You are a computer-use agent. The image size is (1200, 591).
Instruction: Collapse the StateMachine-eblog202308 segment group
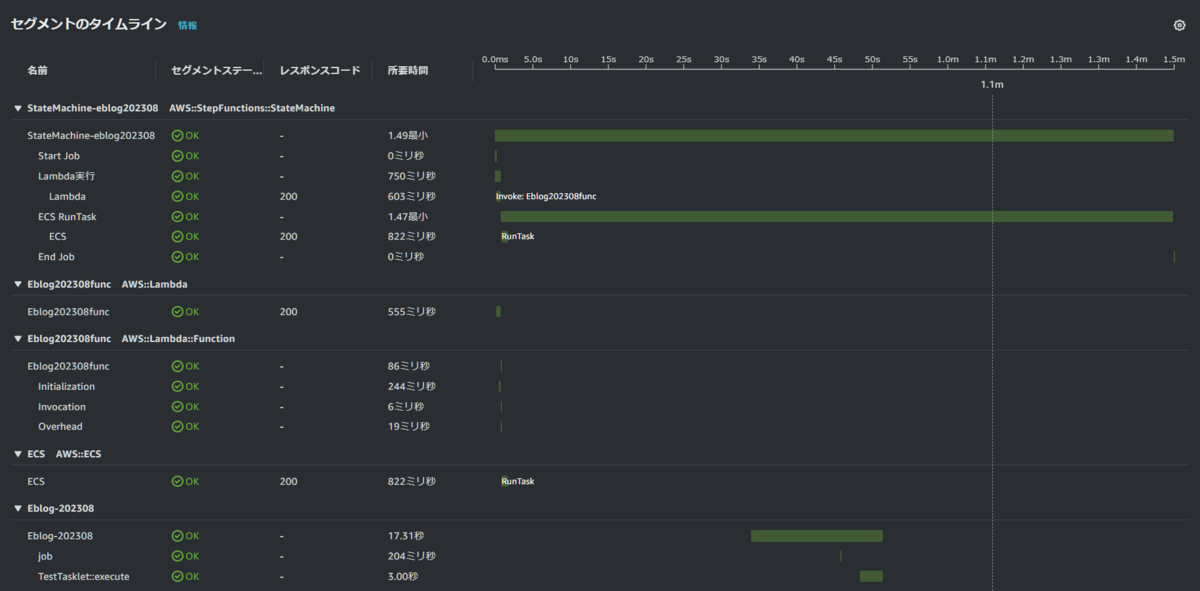click(x=17, y=108)
